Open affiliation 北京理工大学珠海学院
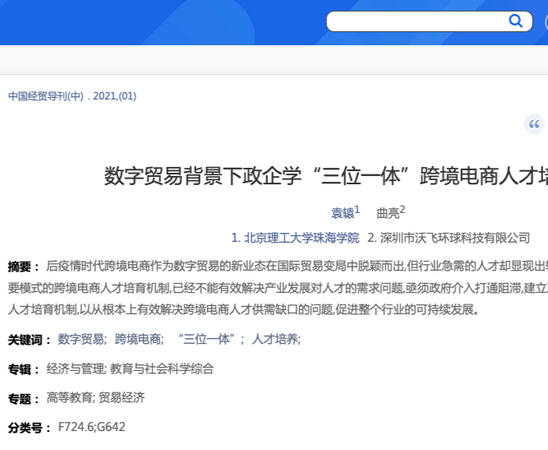 301,238
